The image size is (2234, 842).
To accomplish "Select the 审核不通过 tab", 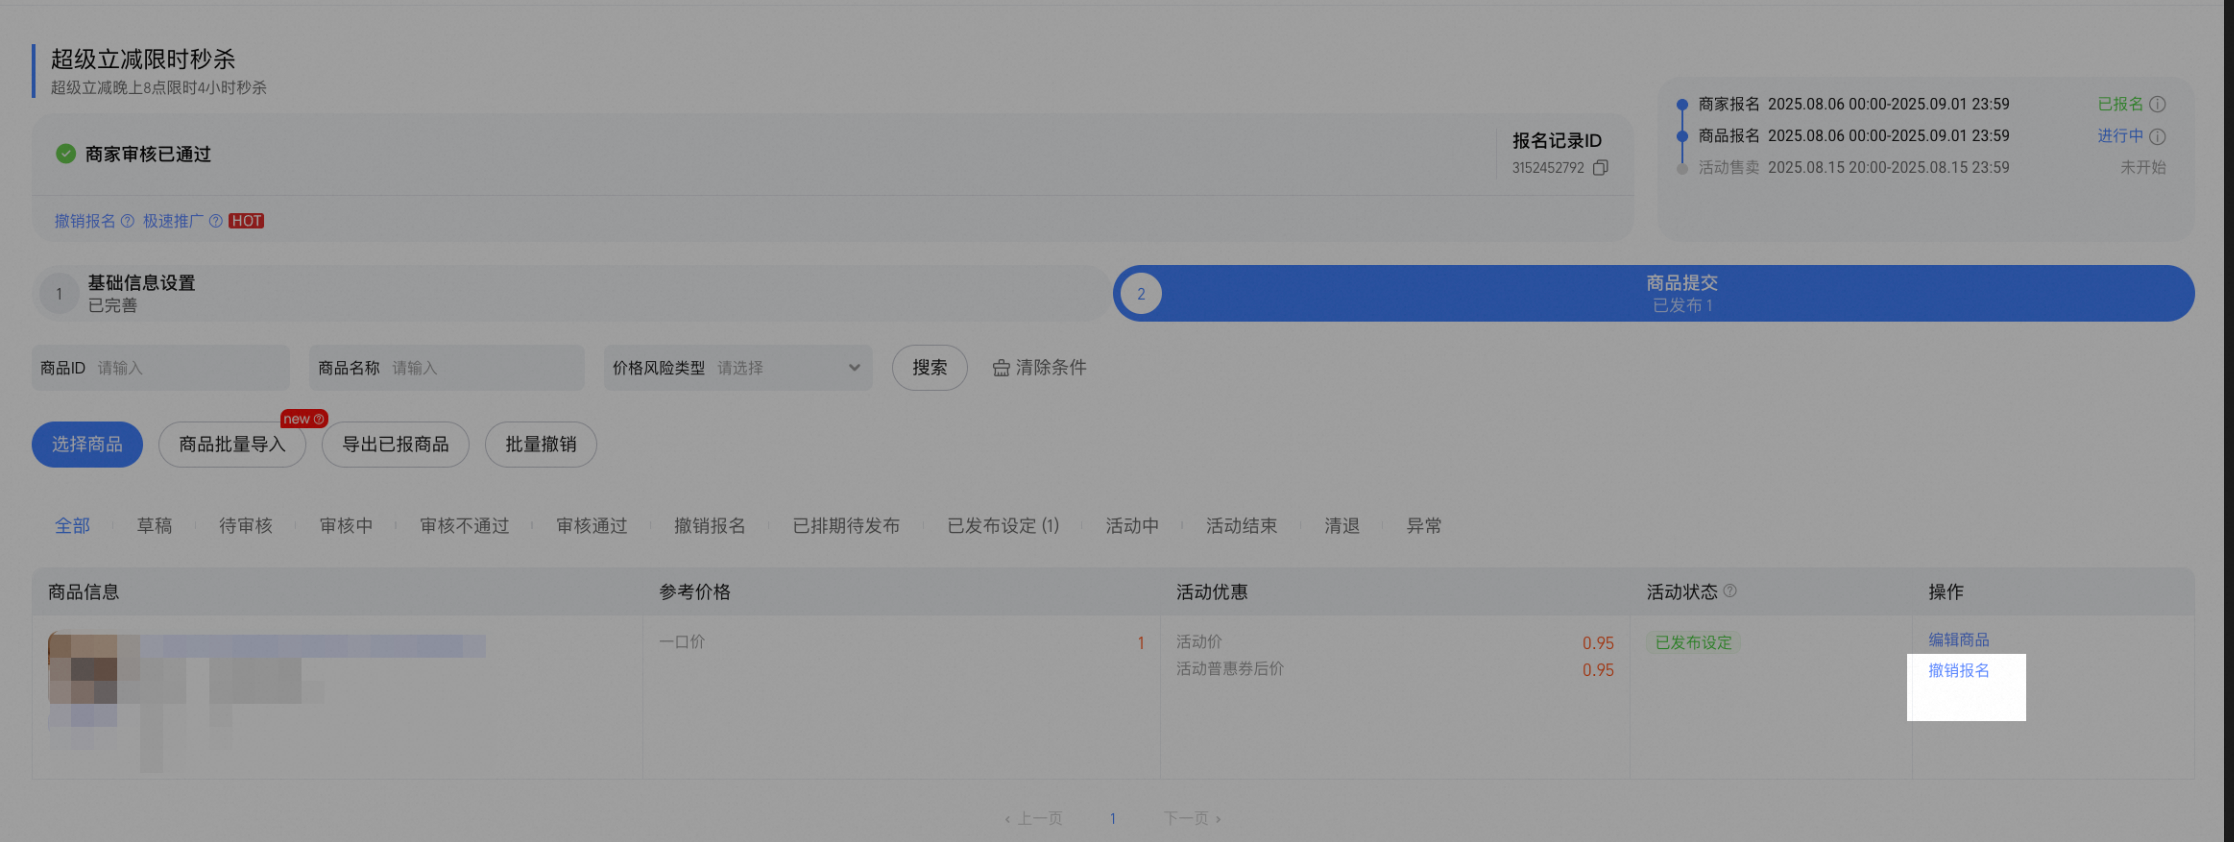I will pos(464,526).
